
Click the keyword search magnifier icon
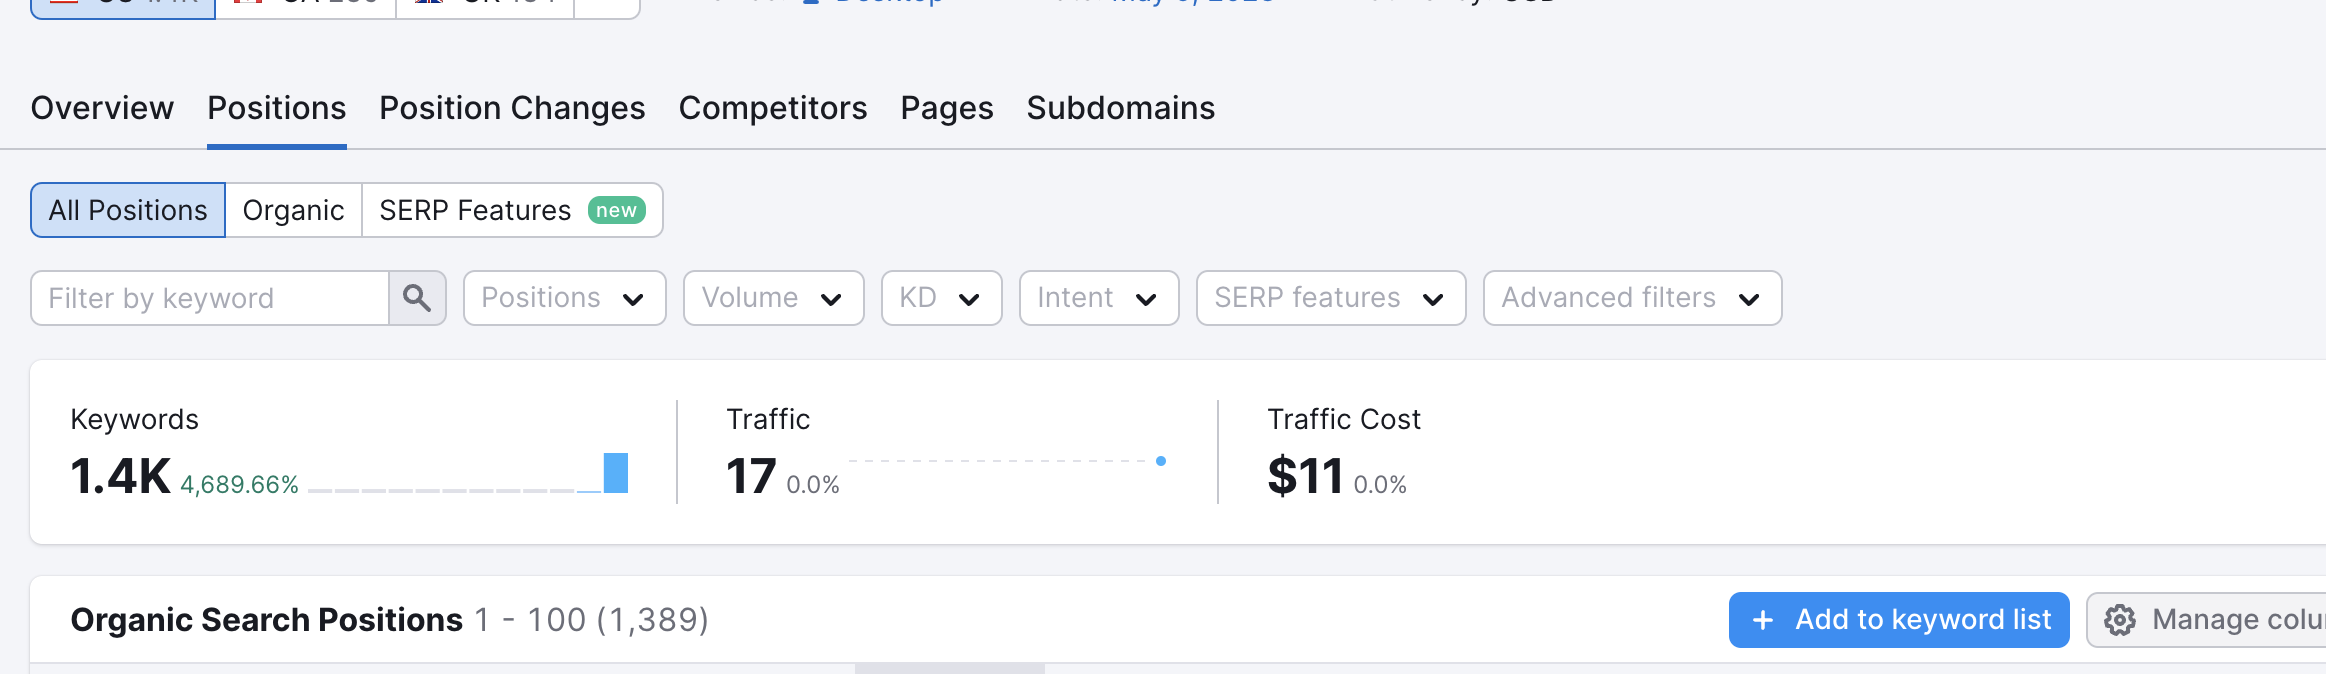click(417, 298)
